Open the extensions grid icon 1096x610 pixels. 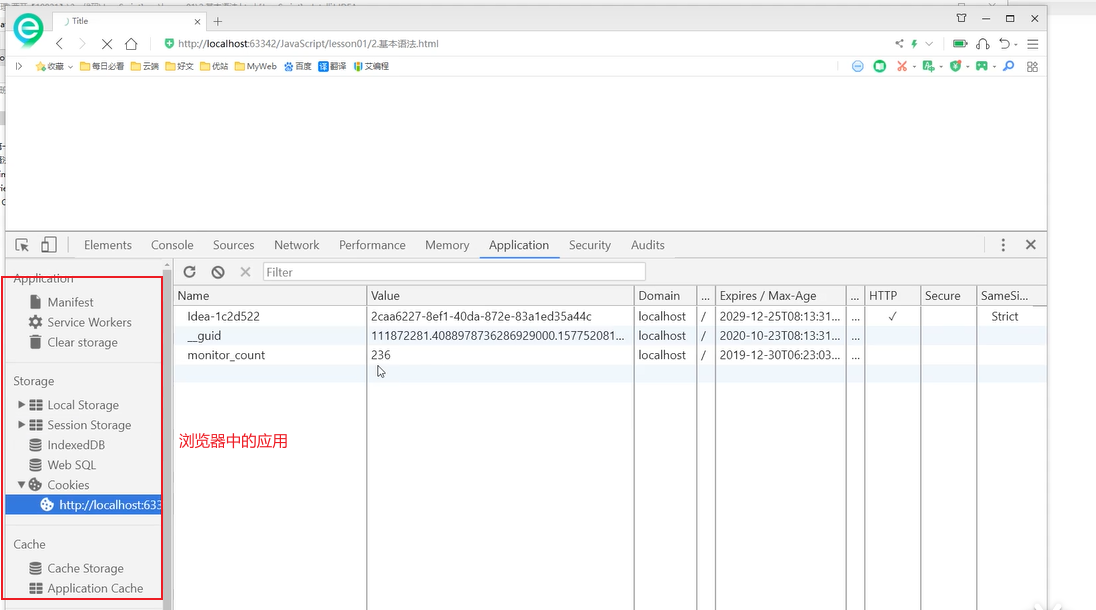pos(1032,66)
